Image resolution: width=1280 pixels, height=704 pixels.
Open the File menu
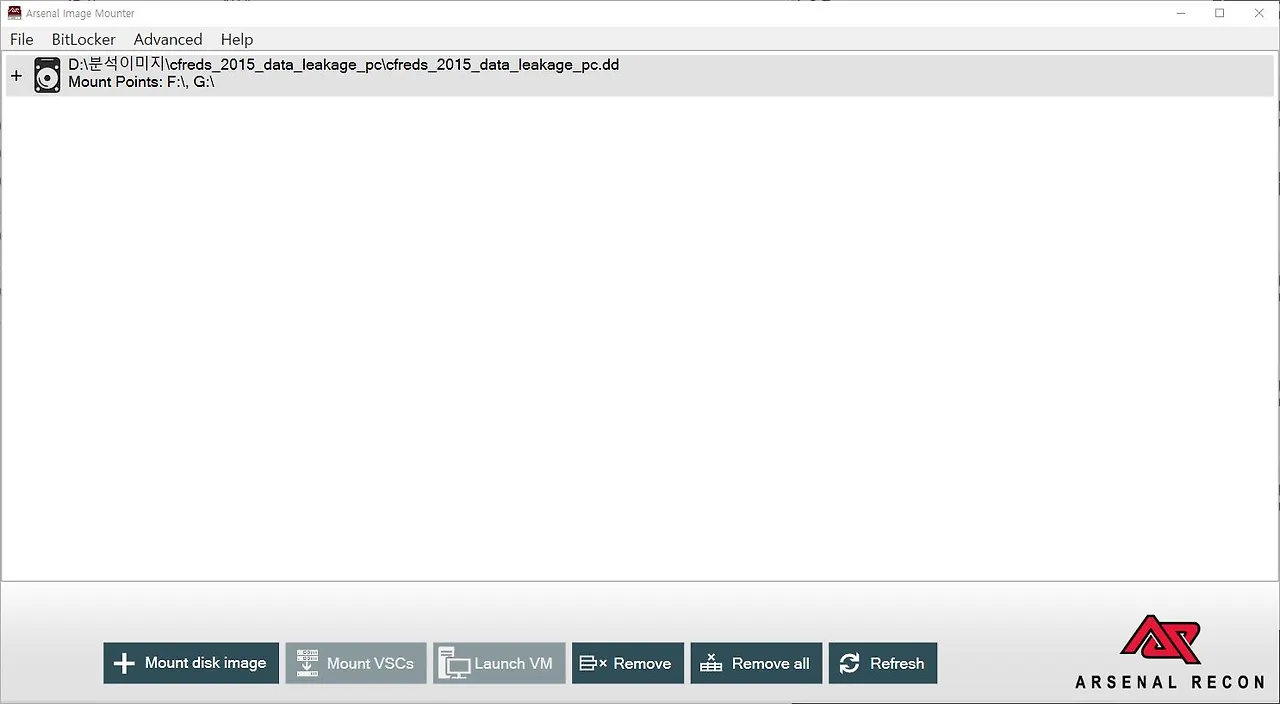coord(21,39)
